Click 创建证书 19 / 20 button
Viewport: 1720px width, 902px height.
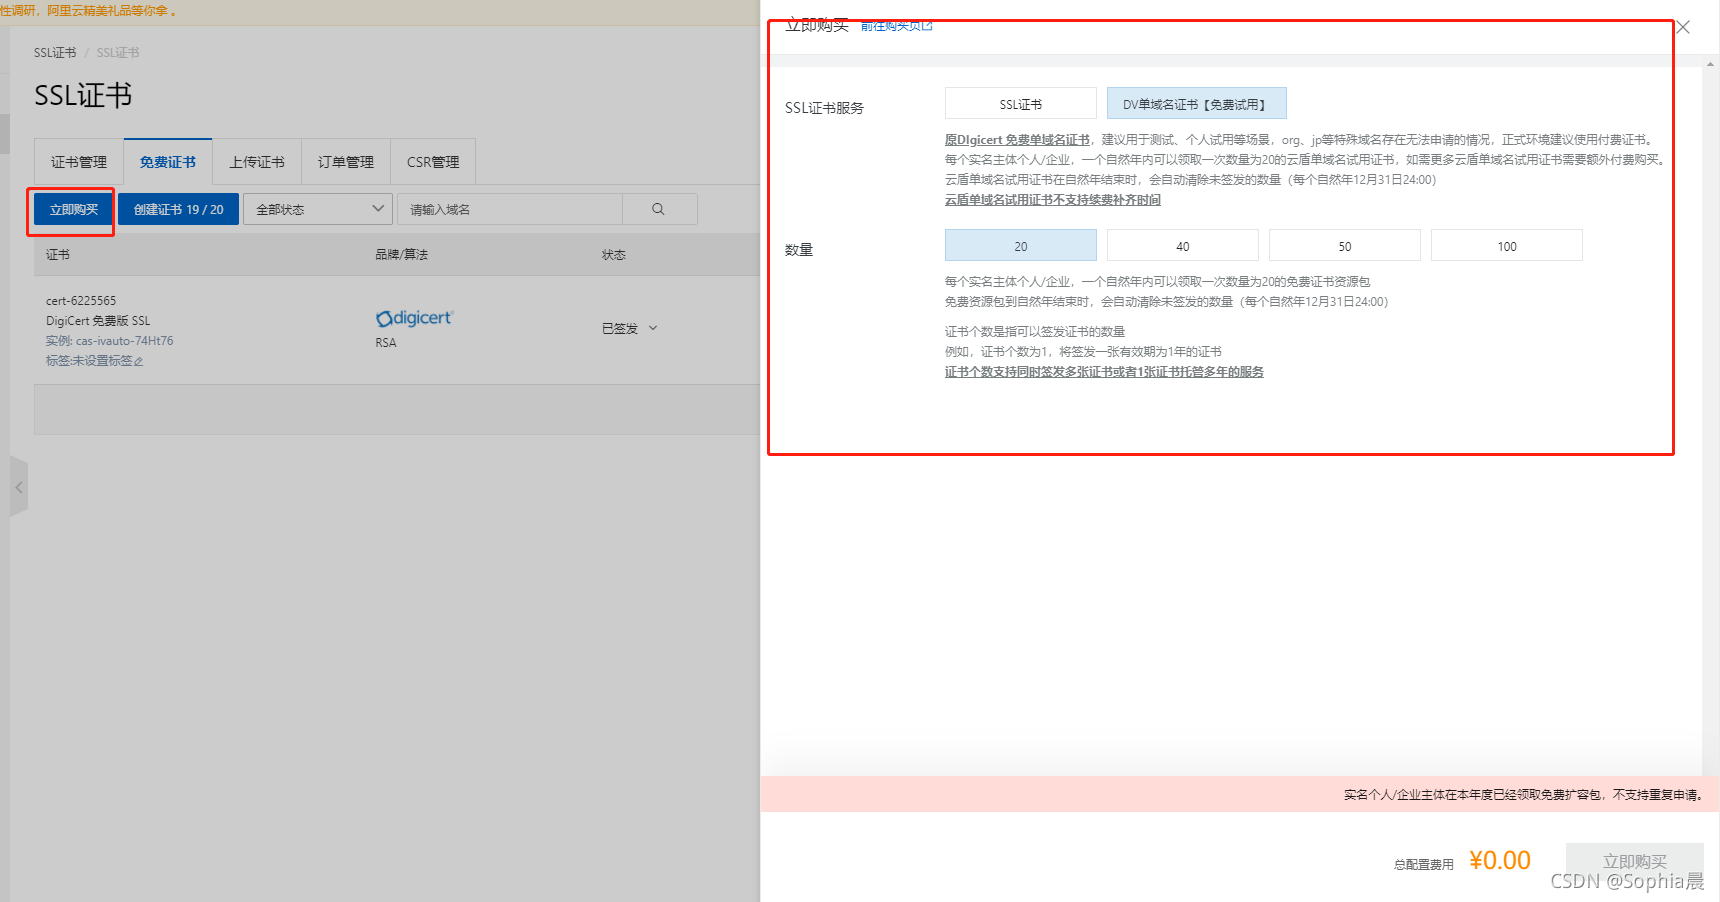pyautogui.click(x=178, y=209)
